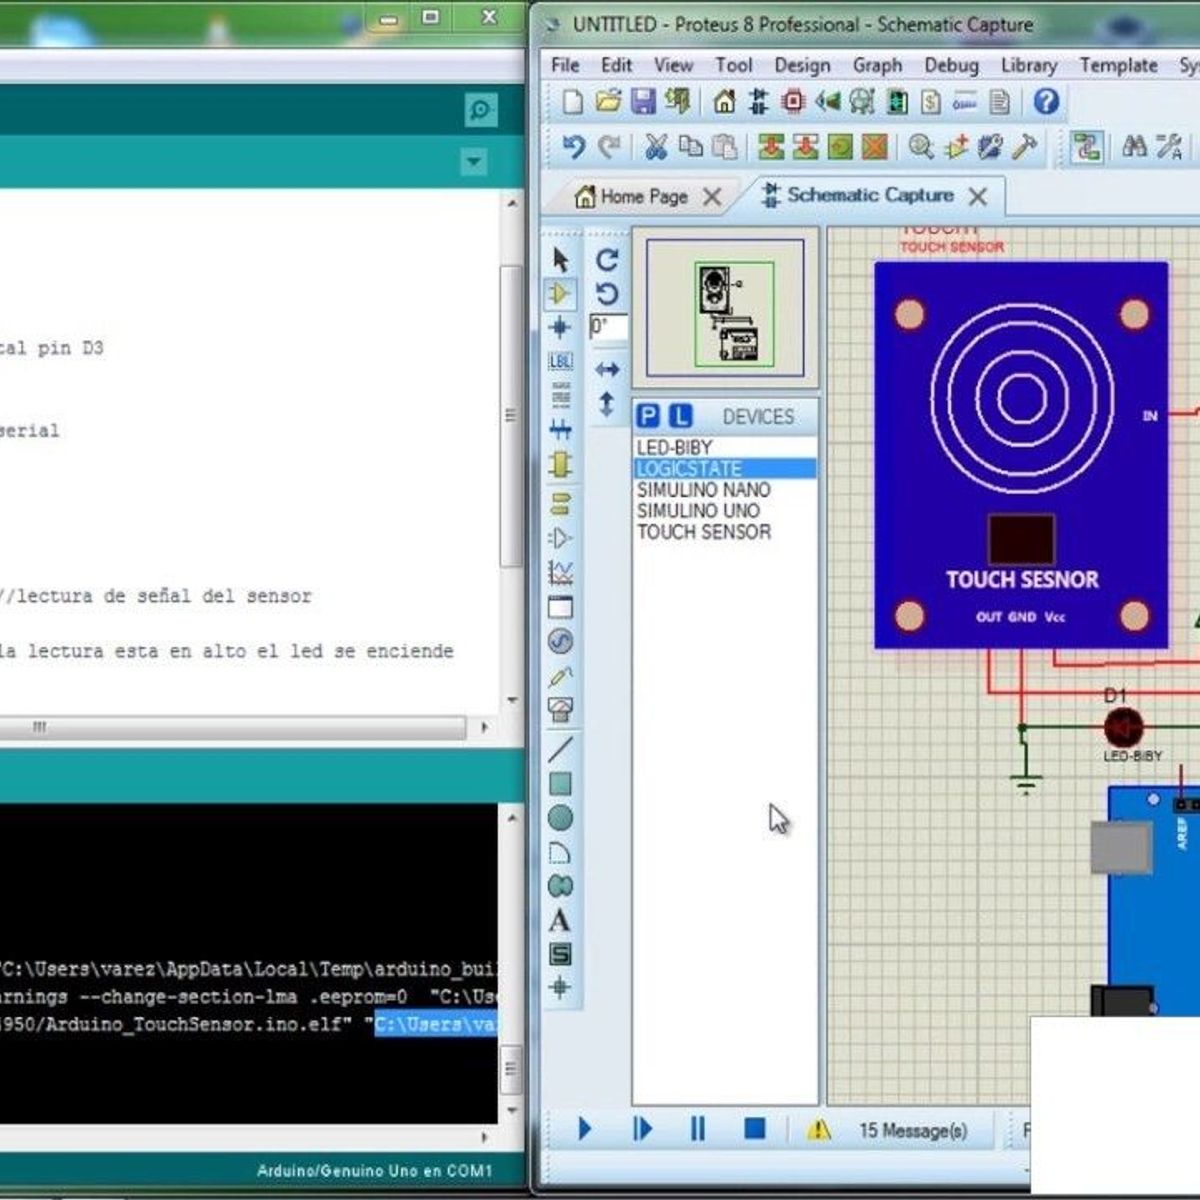Select TOUCH SENSOR in the devices list
This screenshot has height=1200, width=1200.
(703, 532)
